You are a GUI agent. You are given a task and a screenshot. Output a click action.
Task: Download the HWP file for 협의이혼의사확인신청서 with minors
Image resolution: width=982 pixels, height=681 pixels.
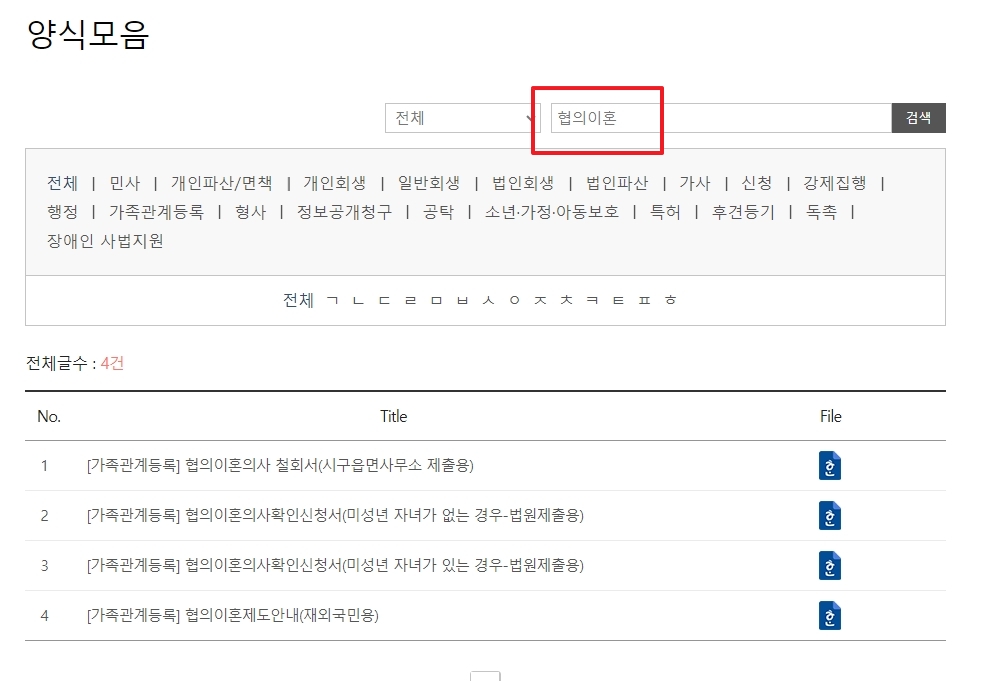pos(829,565)
